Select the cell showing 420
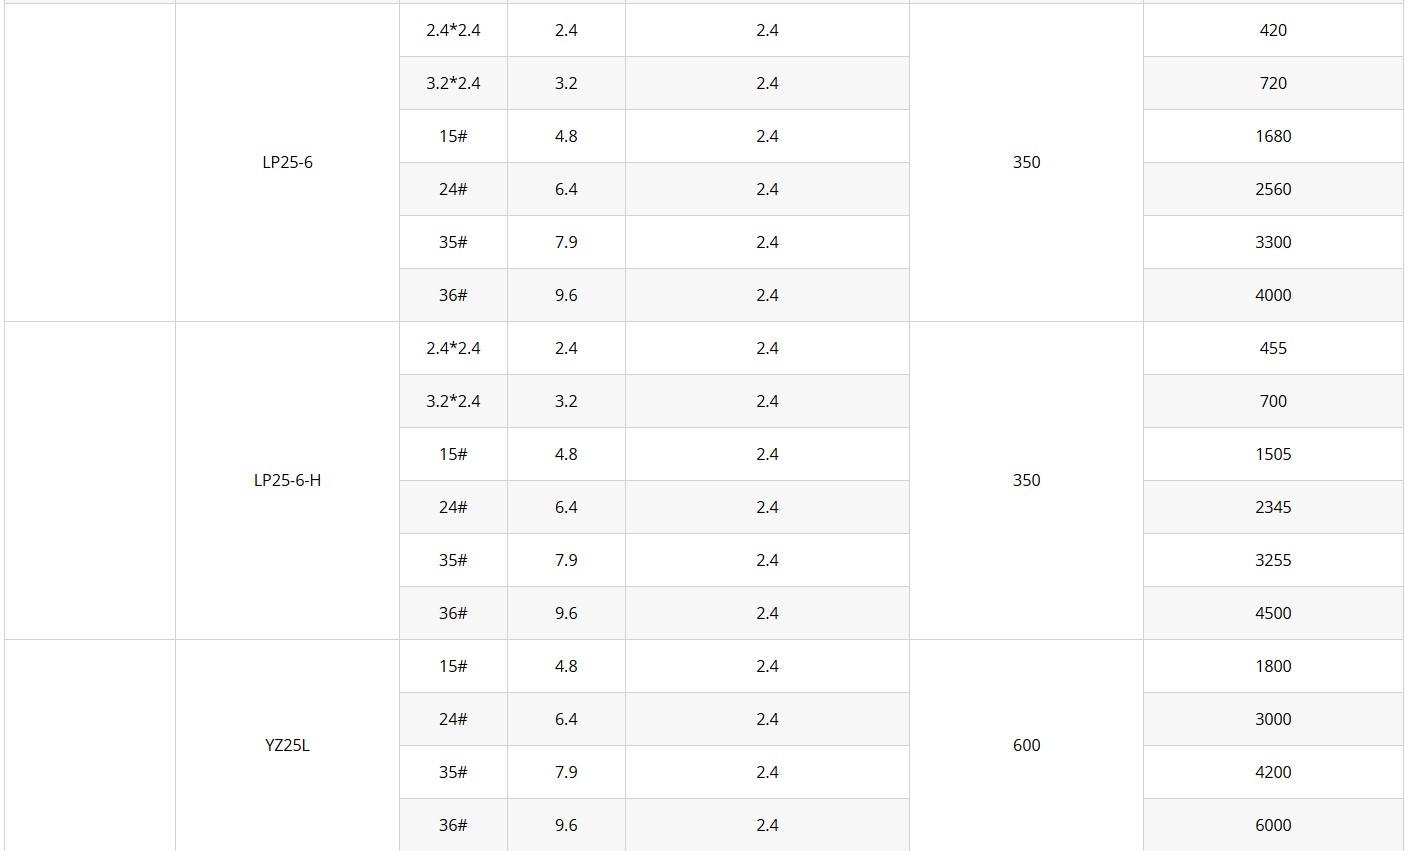1409x851 pixels. coord(1273,30)
